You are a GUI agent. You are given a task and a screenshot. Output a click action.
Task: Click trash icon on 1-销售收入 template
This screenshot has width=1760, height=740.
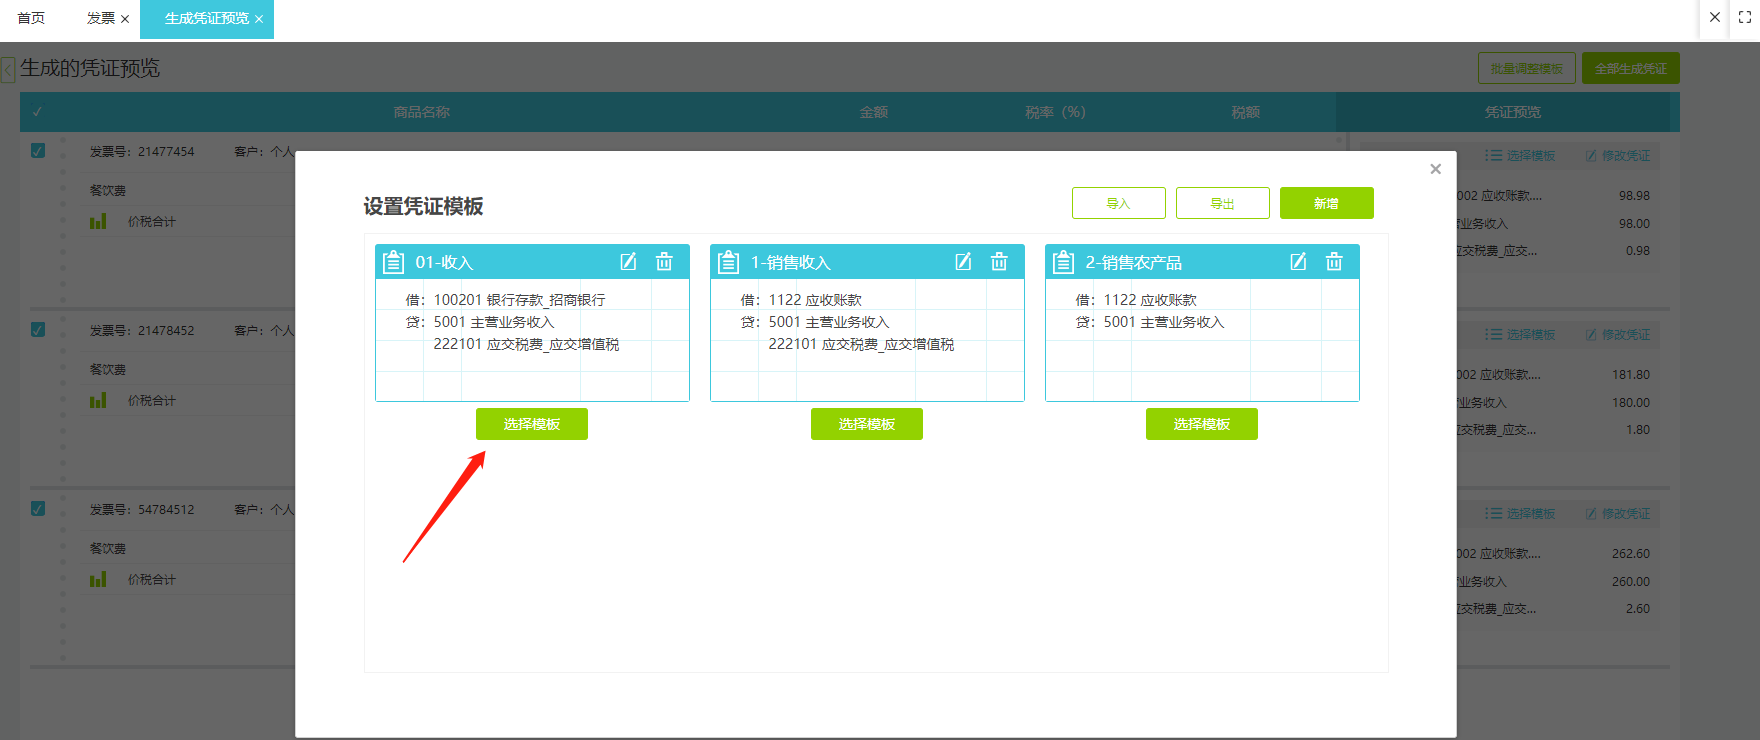click(x=999, y=262)
